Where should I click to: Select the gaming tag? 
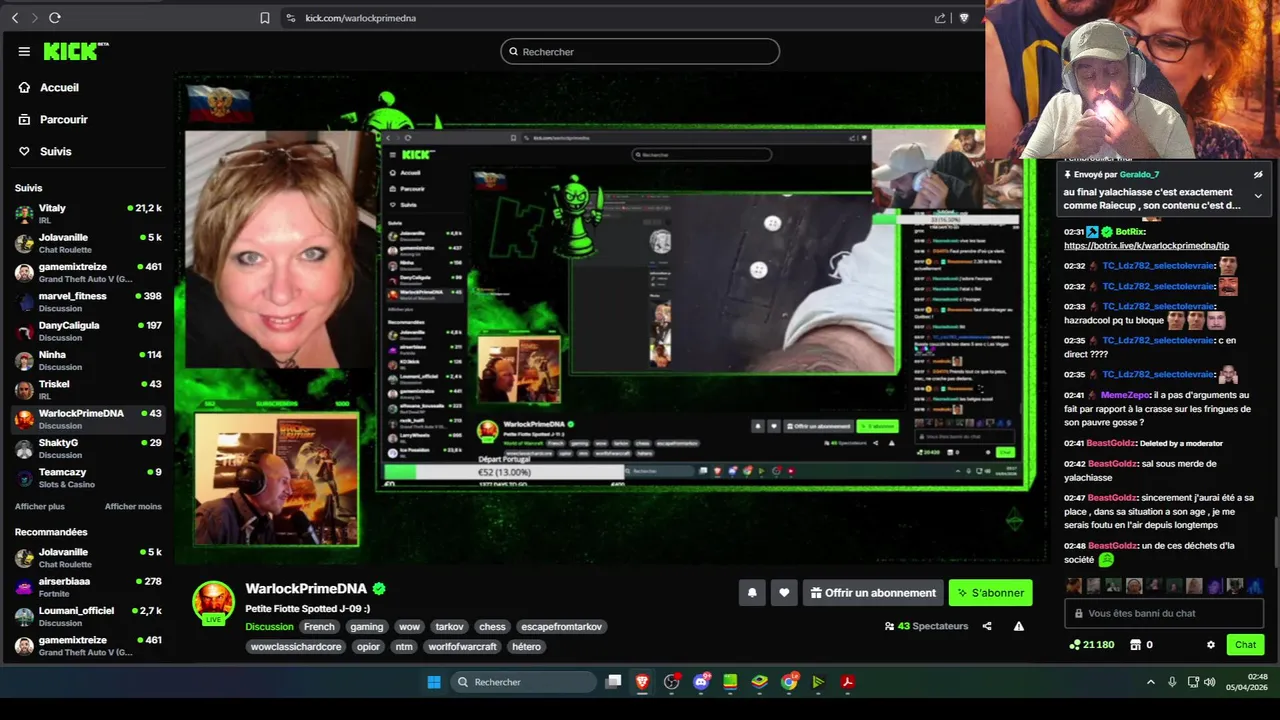click(367, 627)
